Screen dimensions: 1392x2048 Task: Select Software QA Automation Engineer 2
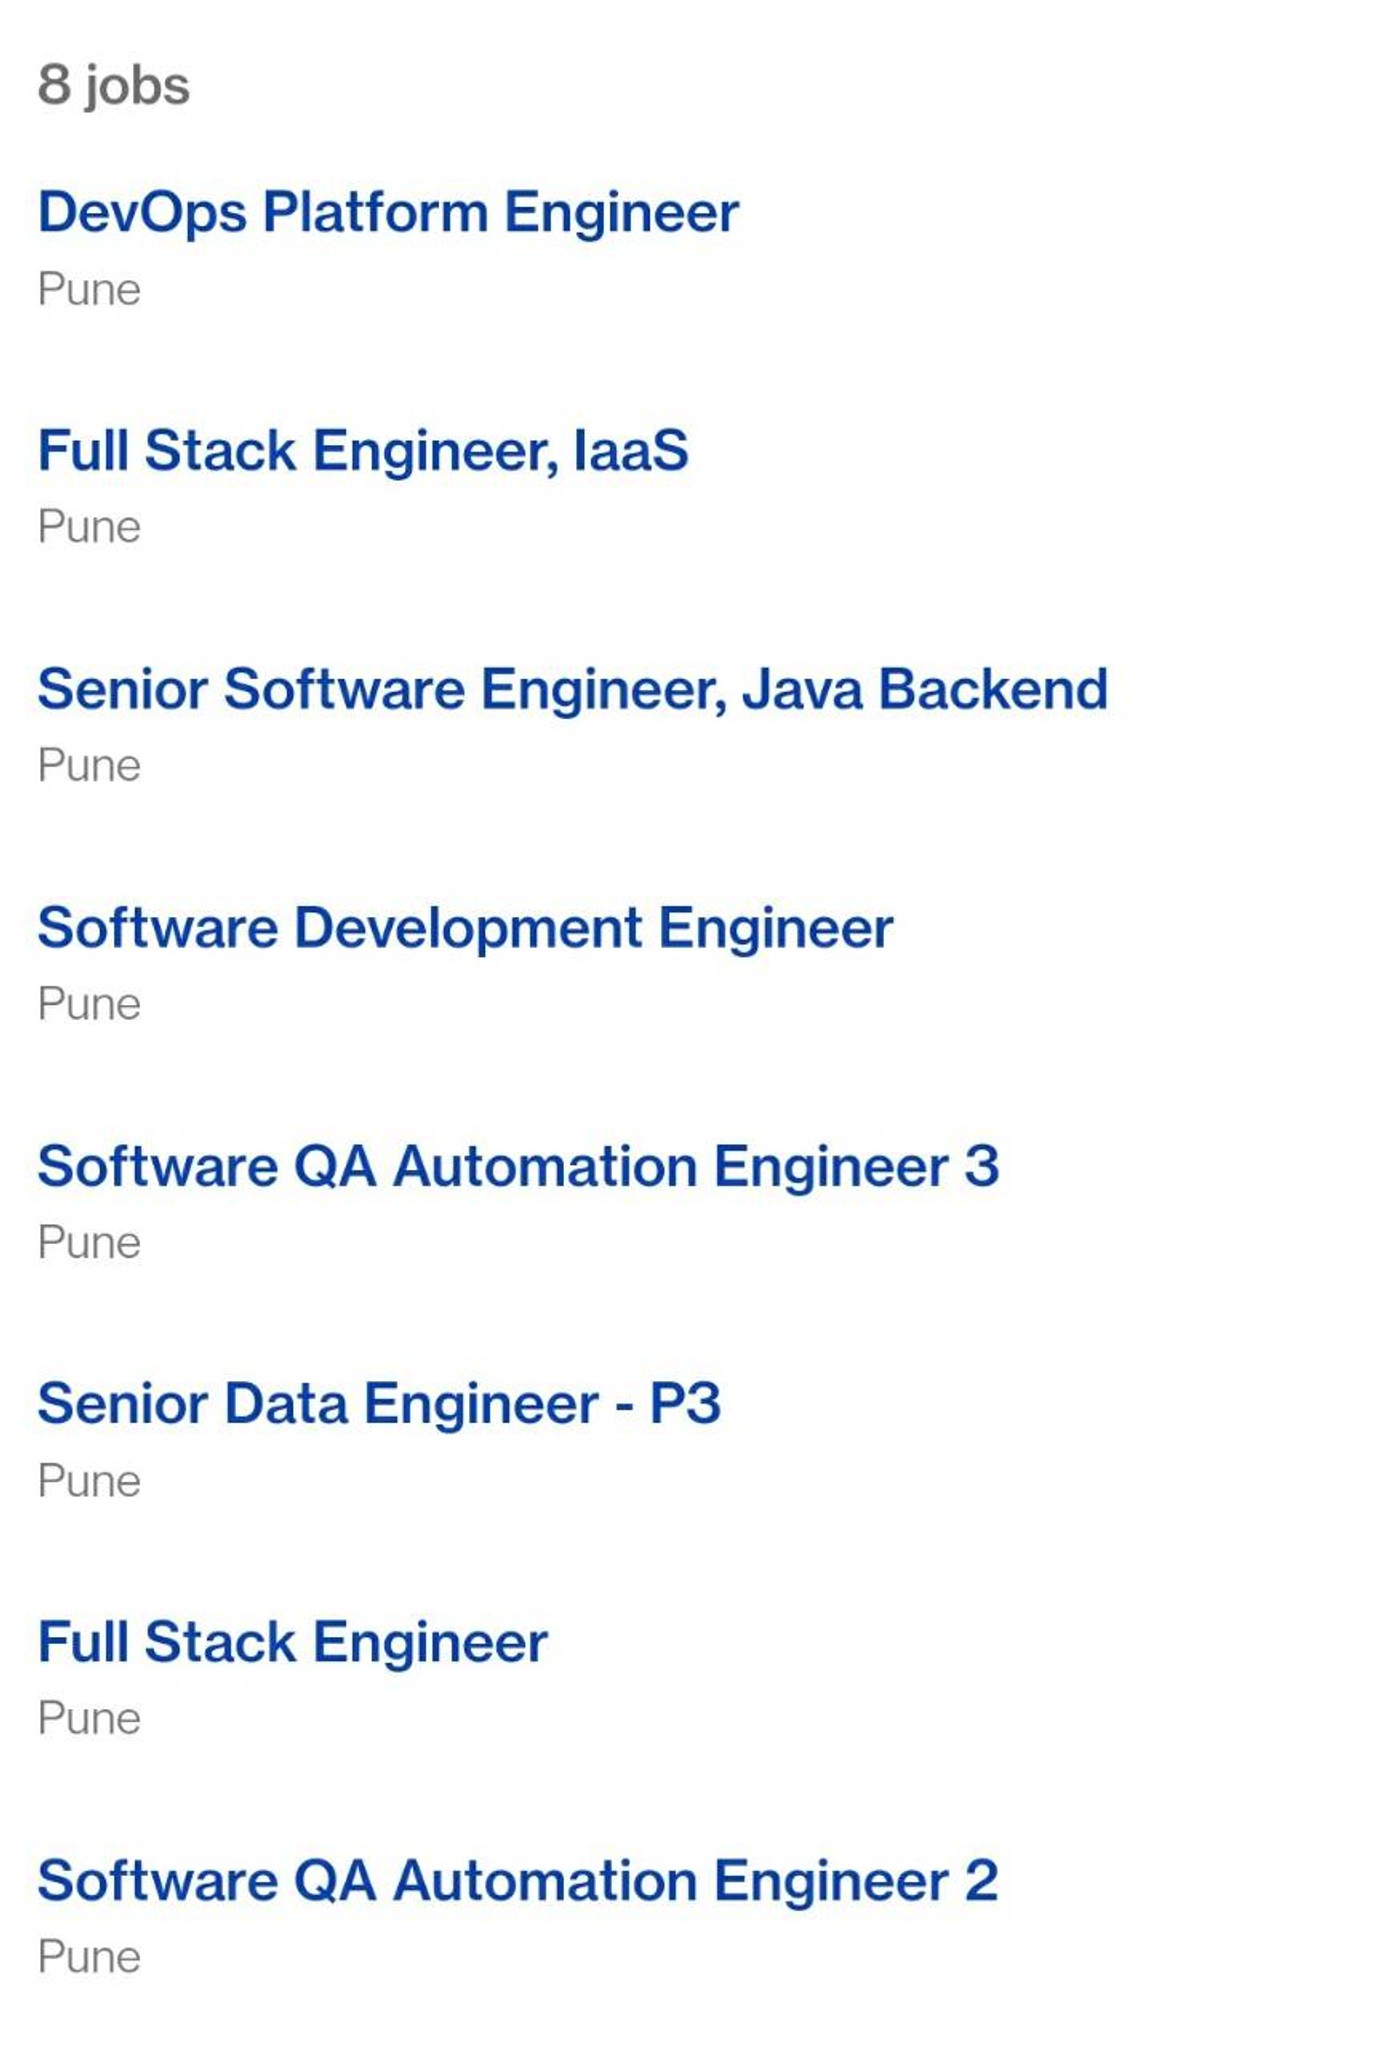(518, 1881)
